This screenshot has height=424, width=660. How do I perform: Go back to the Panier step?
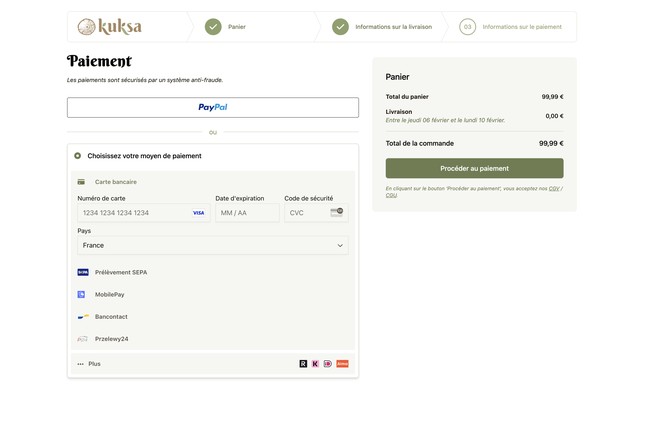click(237, 27)
